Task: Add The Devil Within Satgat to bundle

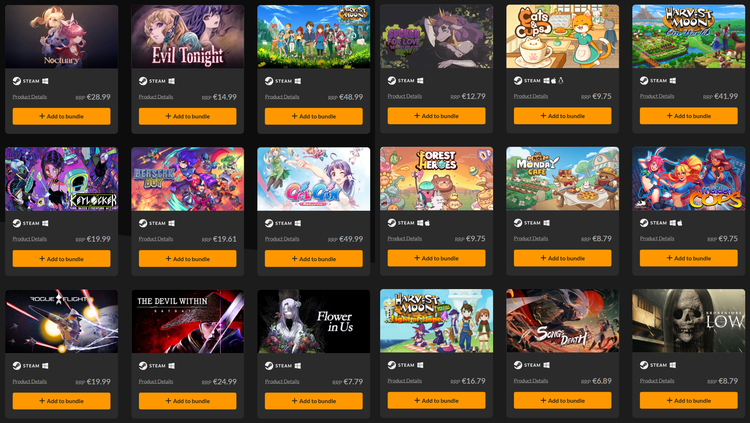Action: point(188,401)
